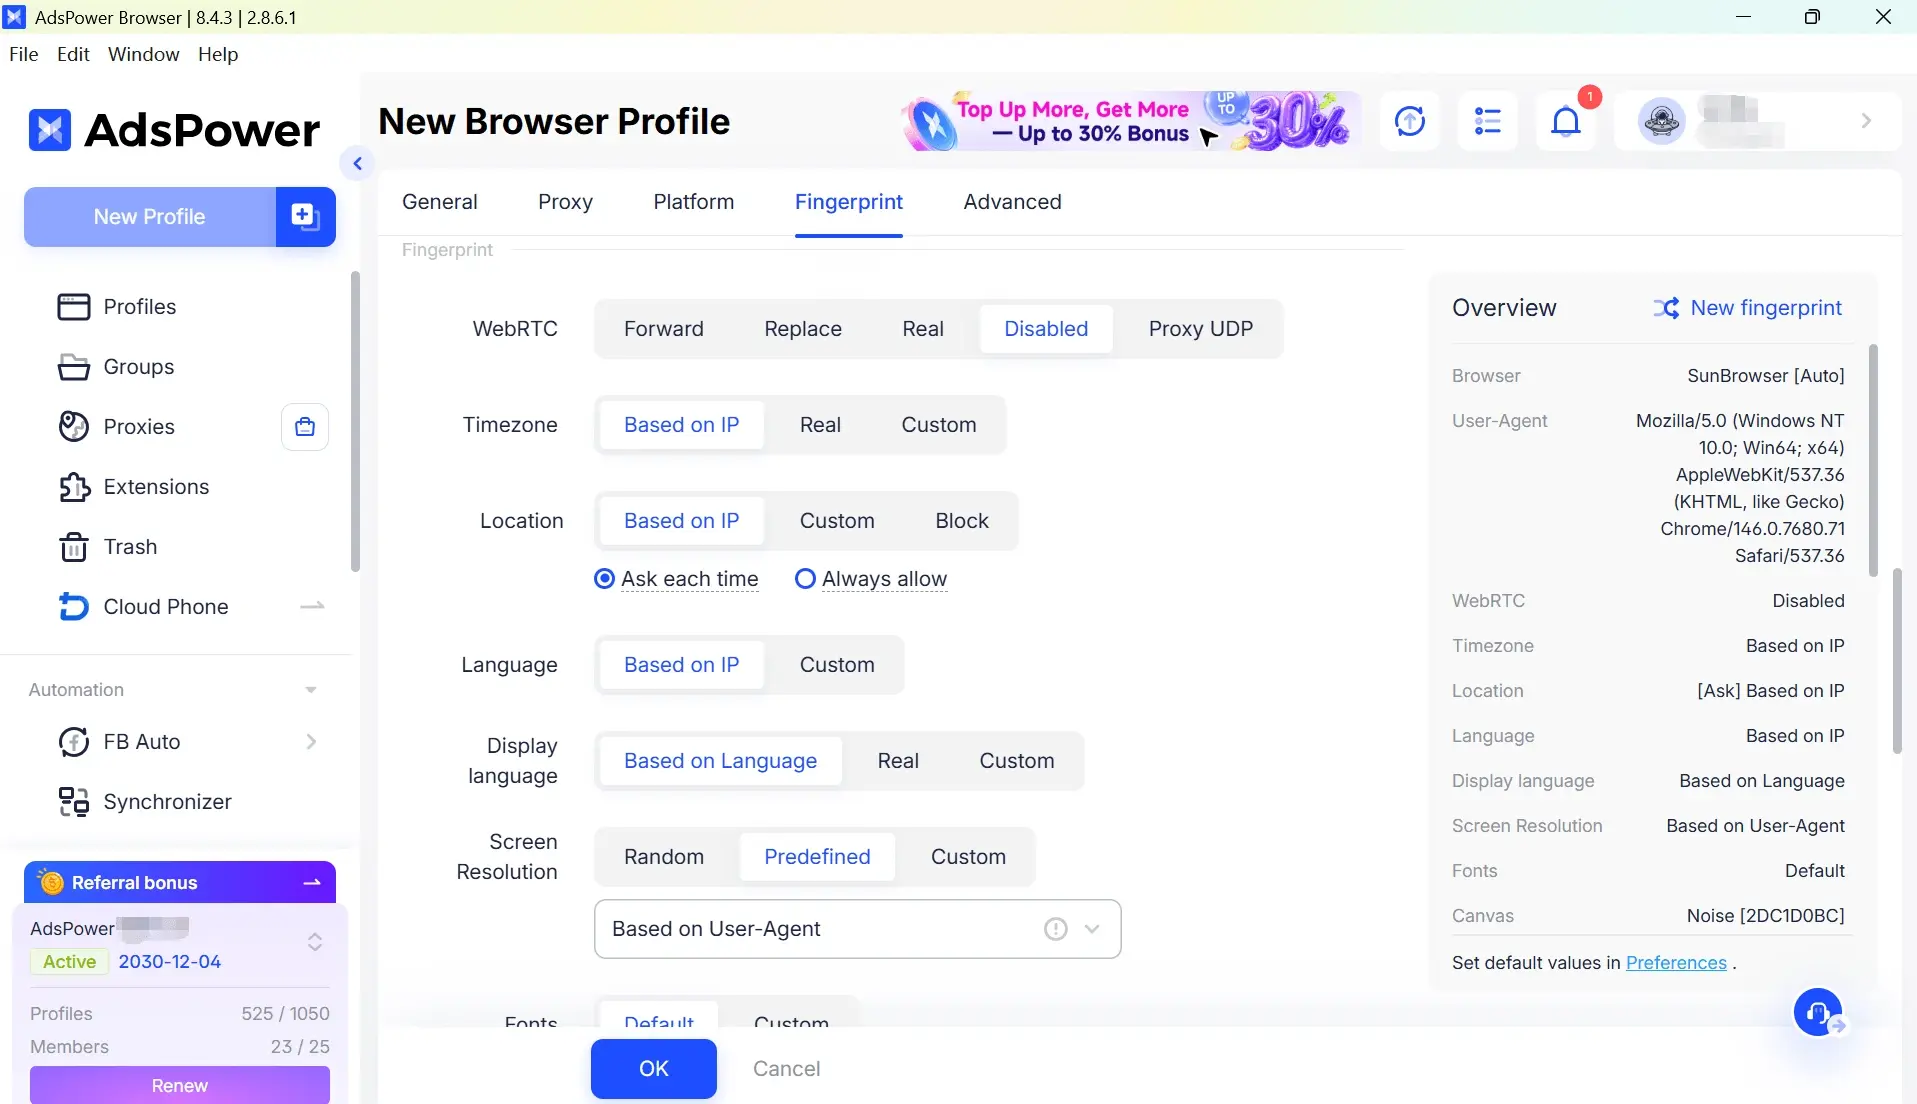The width and height of the screenshot is (1917, 1104).
Task: Switch to the Proxy tab
Action: (565, 202)
